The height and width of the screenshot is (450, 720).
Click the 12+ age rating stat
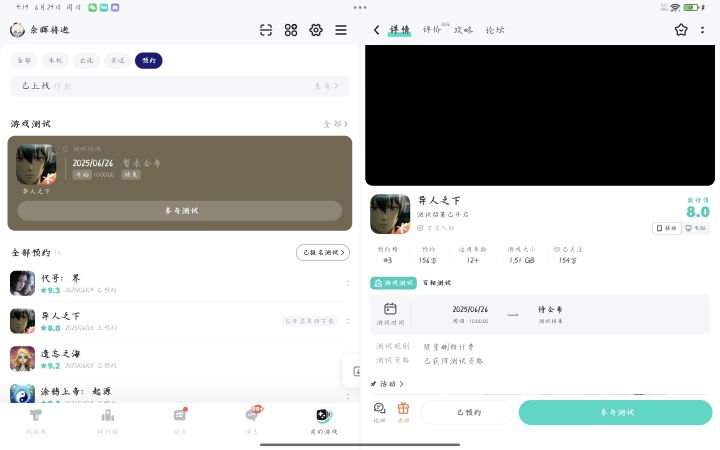[473, 260]
